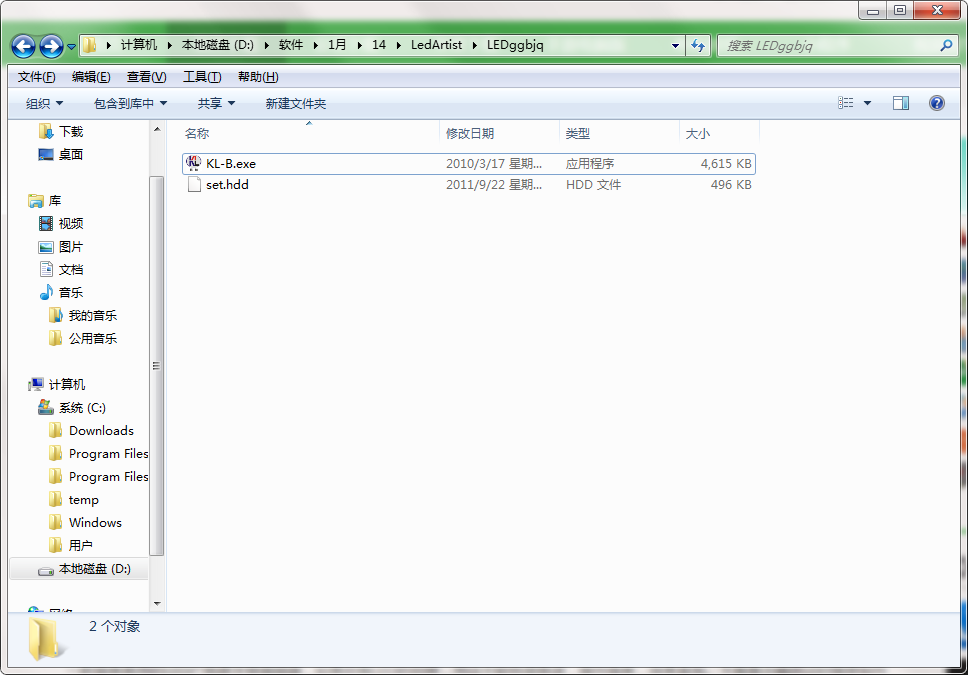968x675 pixels.
Task: Click the refresh icon in address bar
Action: (x=697, y=45)
